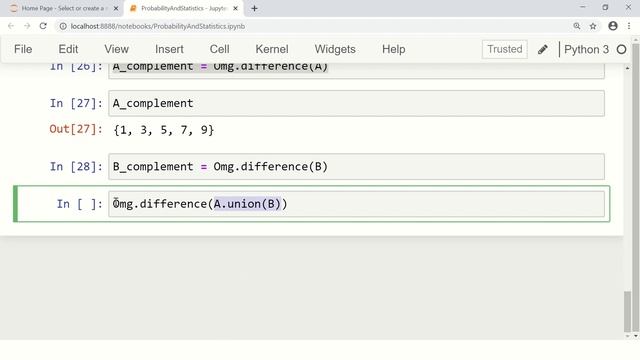Click the empty In [ ]: prompt
640x360 pixels.
point(80,204)
